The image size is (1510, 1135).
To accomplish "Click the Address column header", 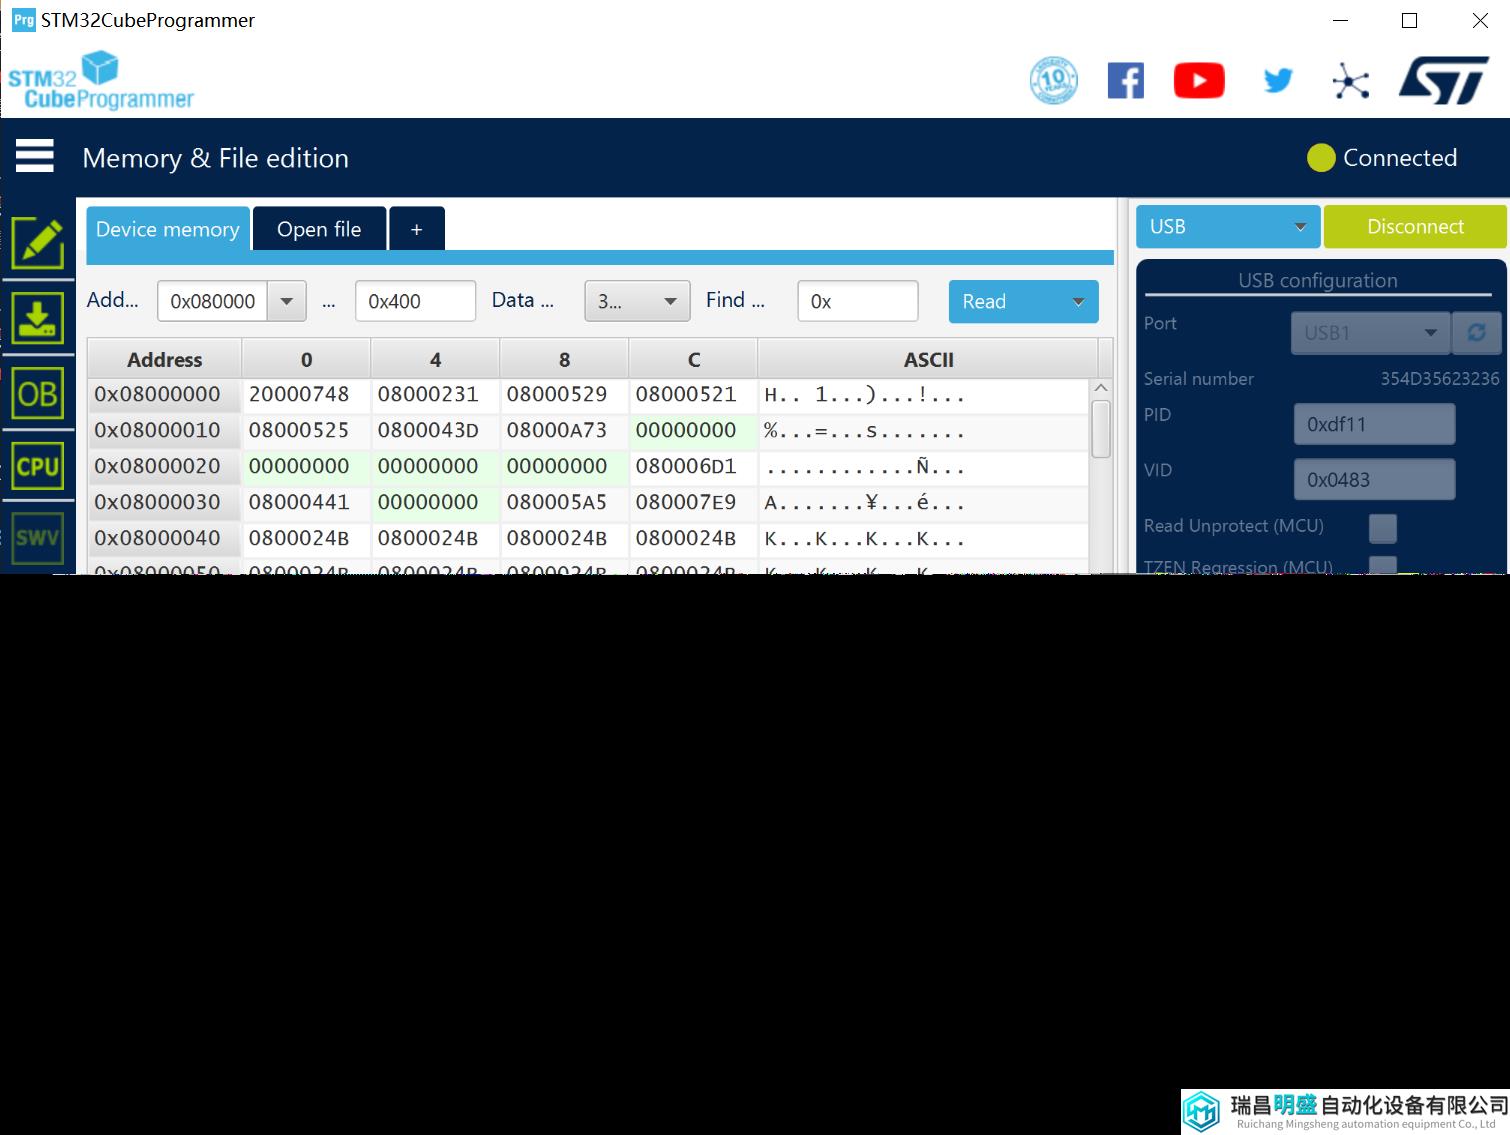I will tap(164, 359).
